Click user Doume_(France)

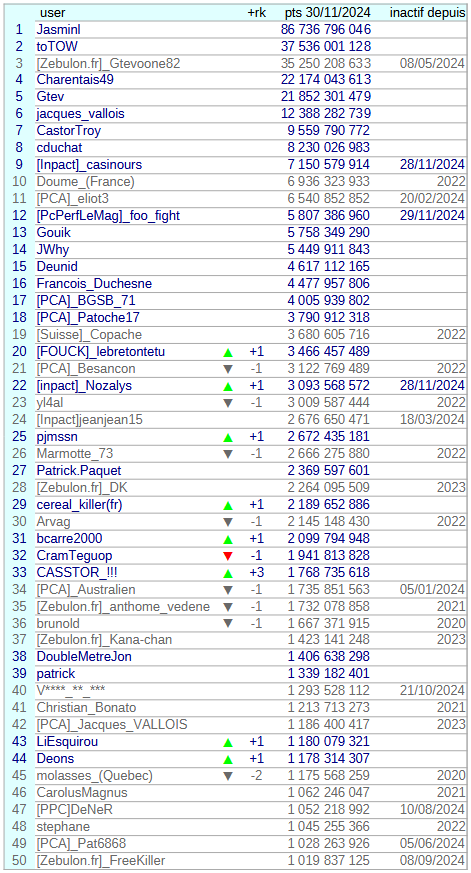[x=86, y=182]
